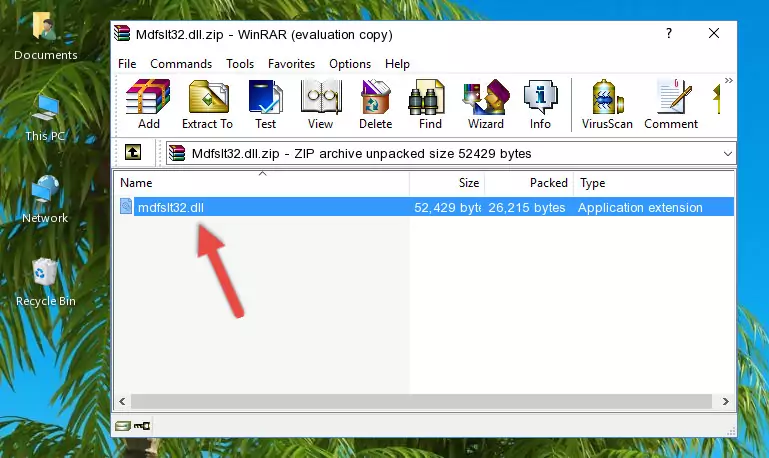
Task: Select the Documents desktop icon
Action: [x=46, y=37]
